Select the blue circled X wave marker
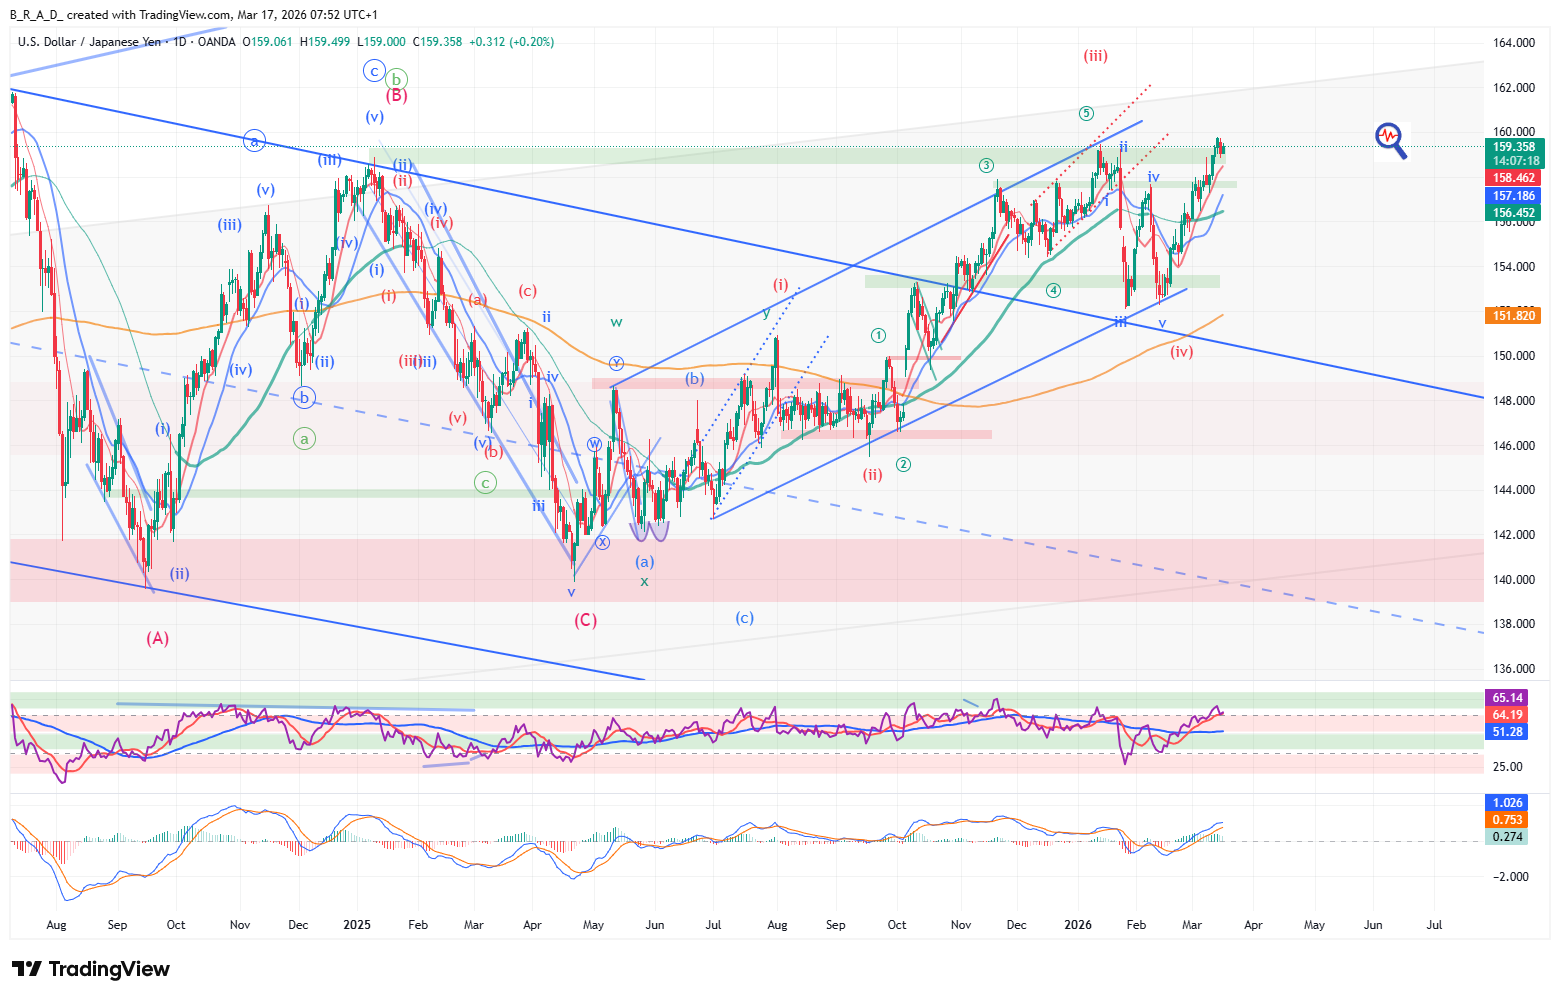This screenshot has height=999, width=1560. pos(602,542)
